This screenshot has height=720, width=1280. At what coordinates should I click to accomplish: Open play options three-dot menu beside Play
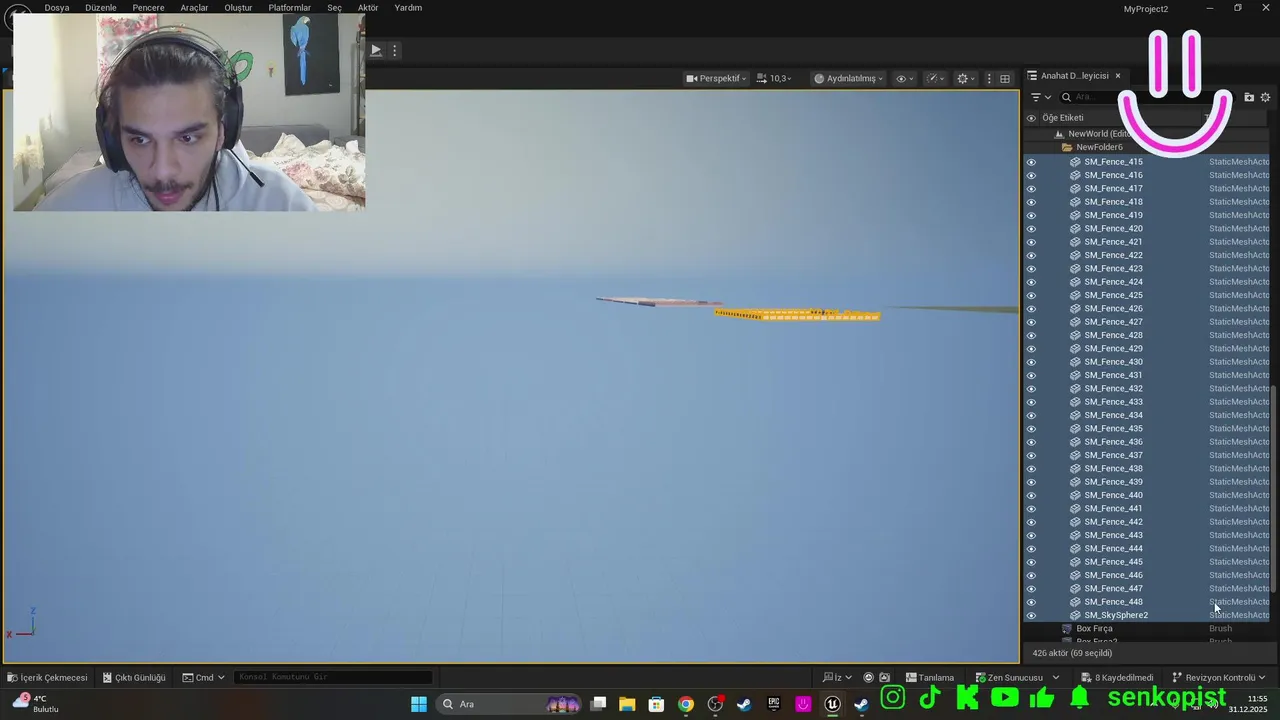395,50
